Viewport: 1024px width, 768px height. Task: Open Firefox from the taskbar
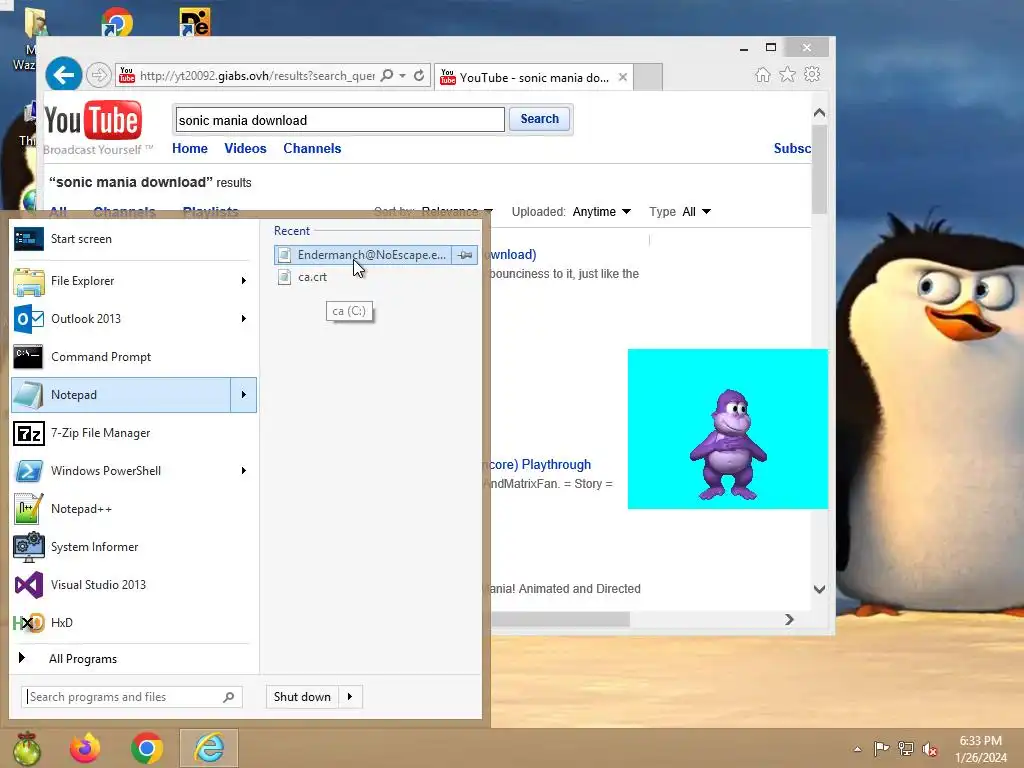(x=85, y=748)
